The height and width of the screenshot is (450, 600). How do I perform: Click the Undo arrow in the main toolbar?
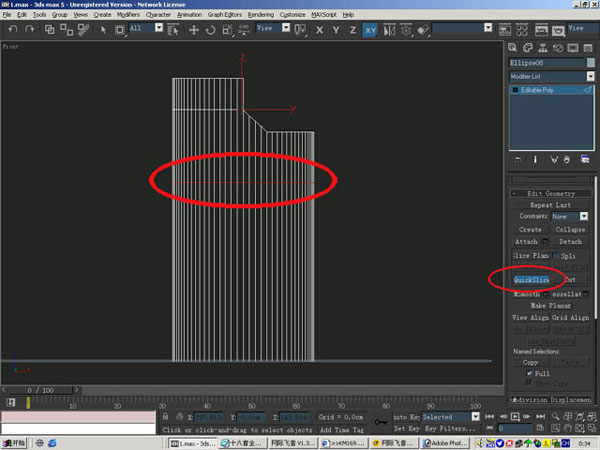point(13,30)
